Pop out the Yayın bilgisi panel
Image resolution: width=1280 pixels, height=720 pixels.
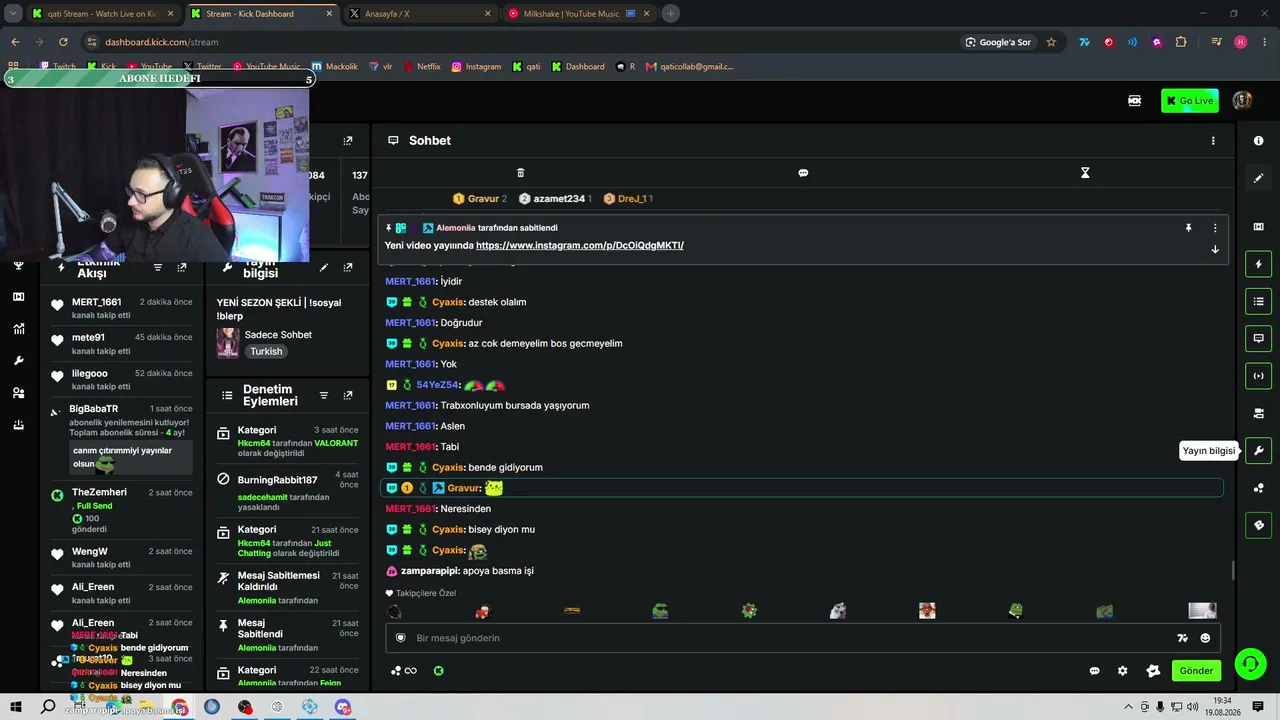(x=348, y=268)
